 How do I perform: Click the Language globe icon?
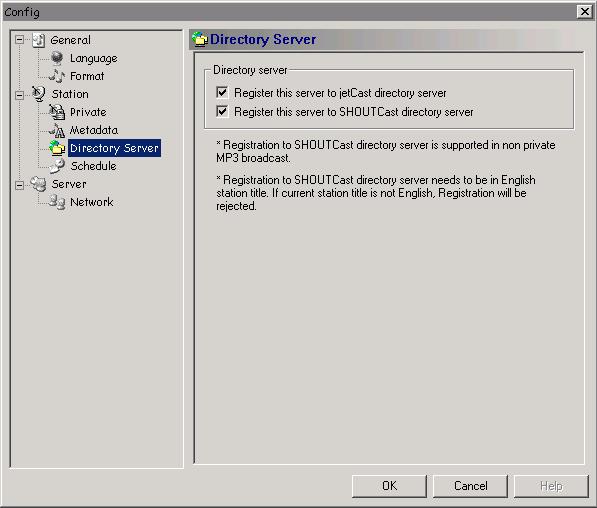(57, 58)
